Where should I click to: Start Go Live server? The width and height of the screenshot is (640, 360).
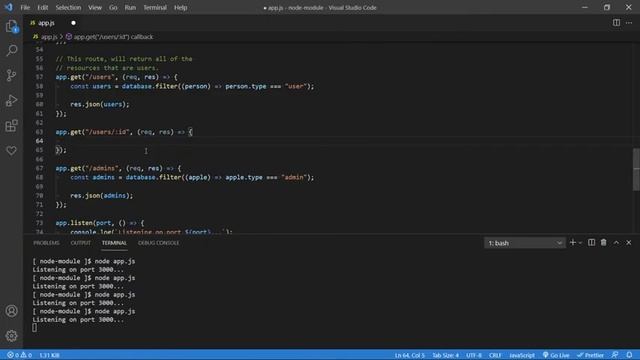click(556, 355)
